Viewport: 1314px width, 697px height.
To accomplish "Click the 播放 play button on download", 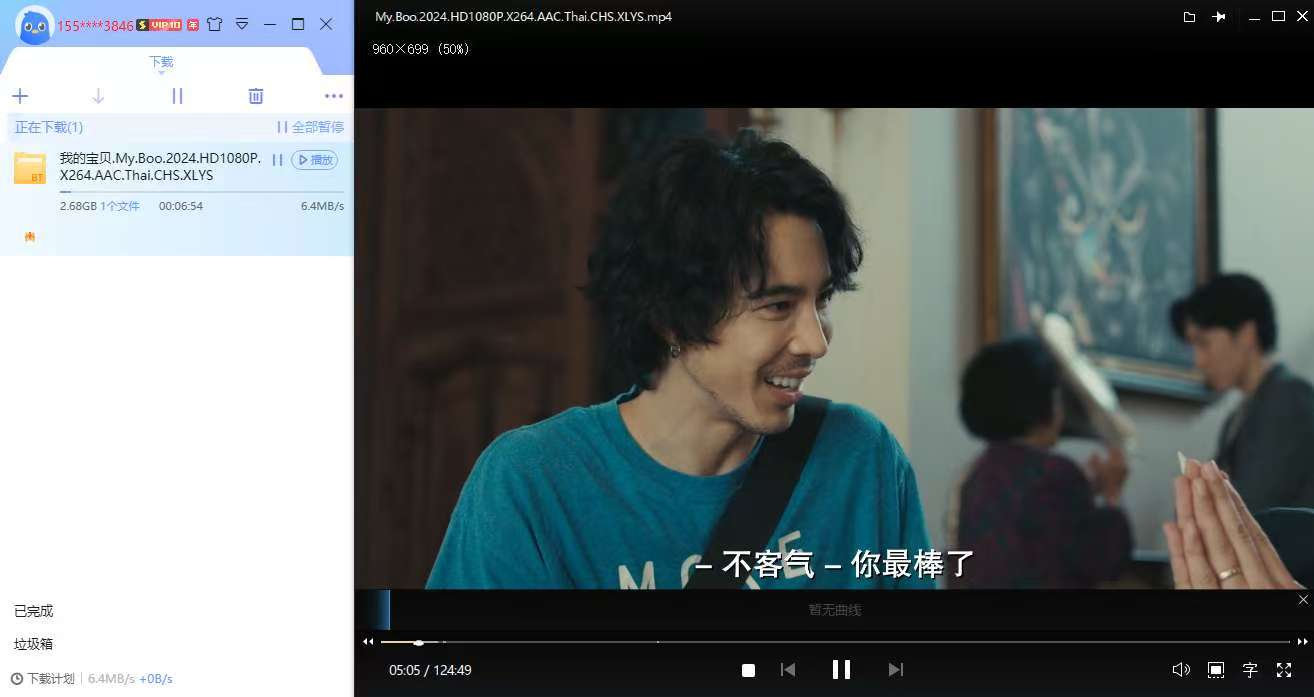I will 315,160.
